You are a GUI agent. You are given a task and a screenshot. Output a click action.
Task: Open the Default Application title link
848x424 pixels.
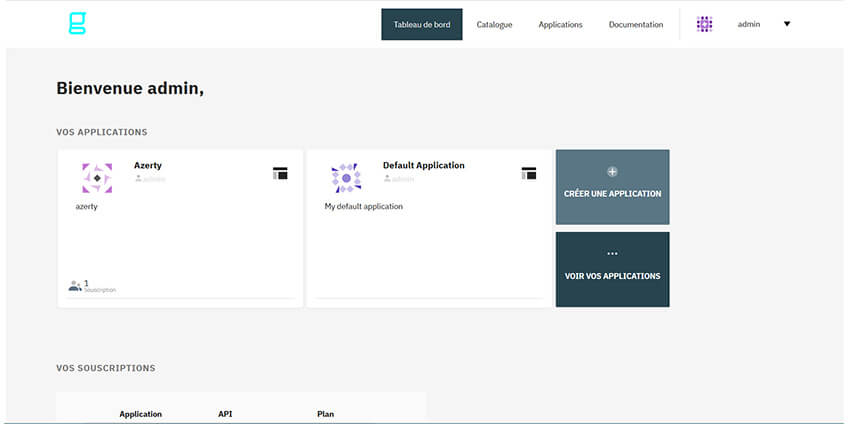pyautogui.click(x=423, y=165)
